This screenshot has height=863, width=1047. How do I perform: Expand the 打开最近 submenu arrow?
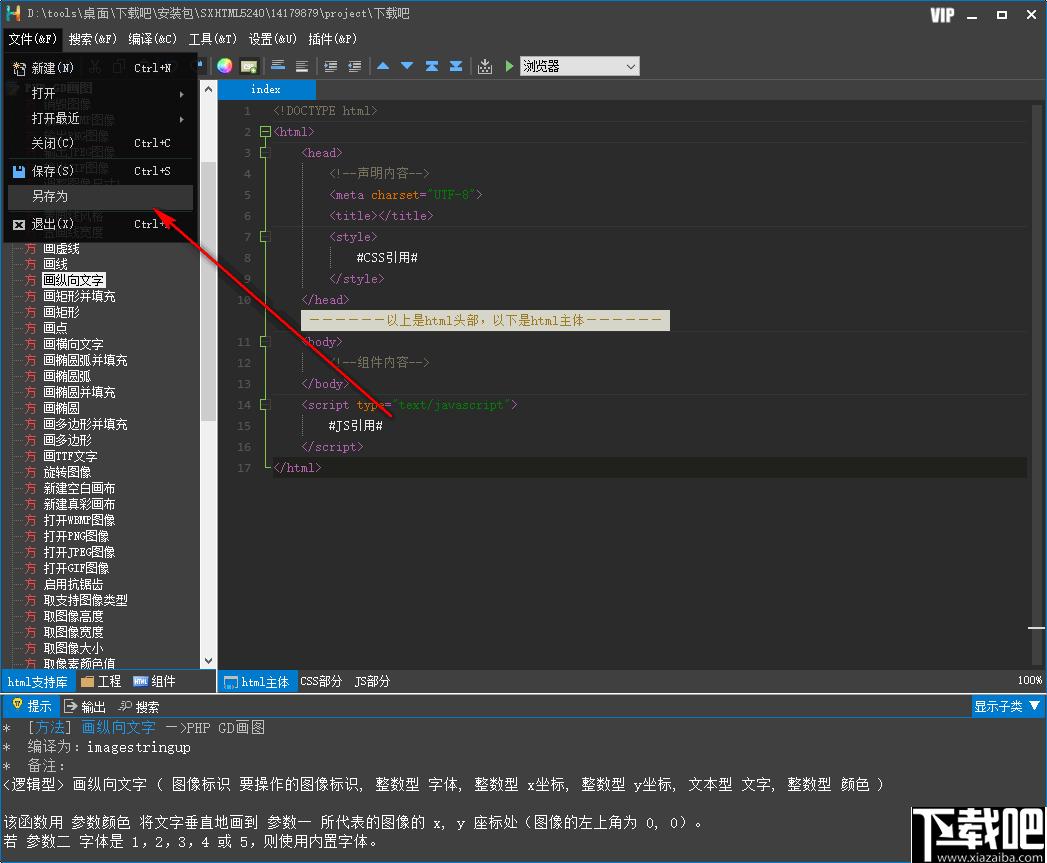pyautogui.click(x=182, y=119)
